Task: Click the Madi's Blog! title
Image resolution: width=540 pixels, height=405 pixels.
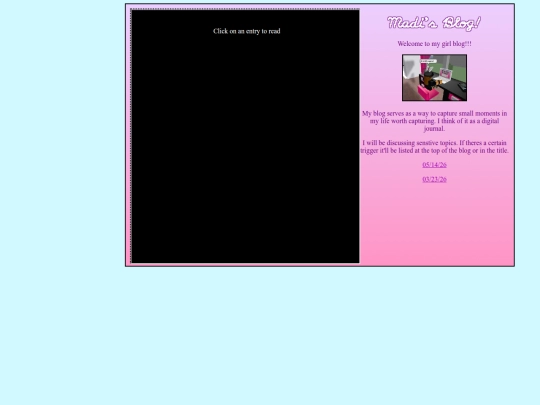Action: (434, 23)
